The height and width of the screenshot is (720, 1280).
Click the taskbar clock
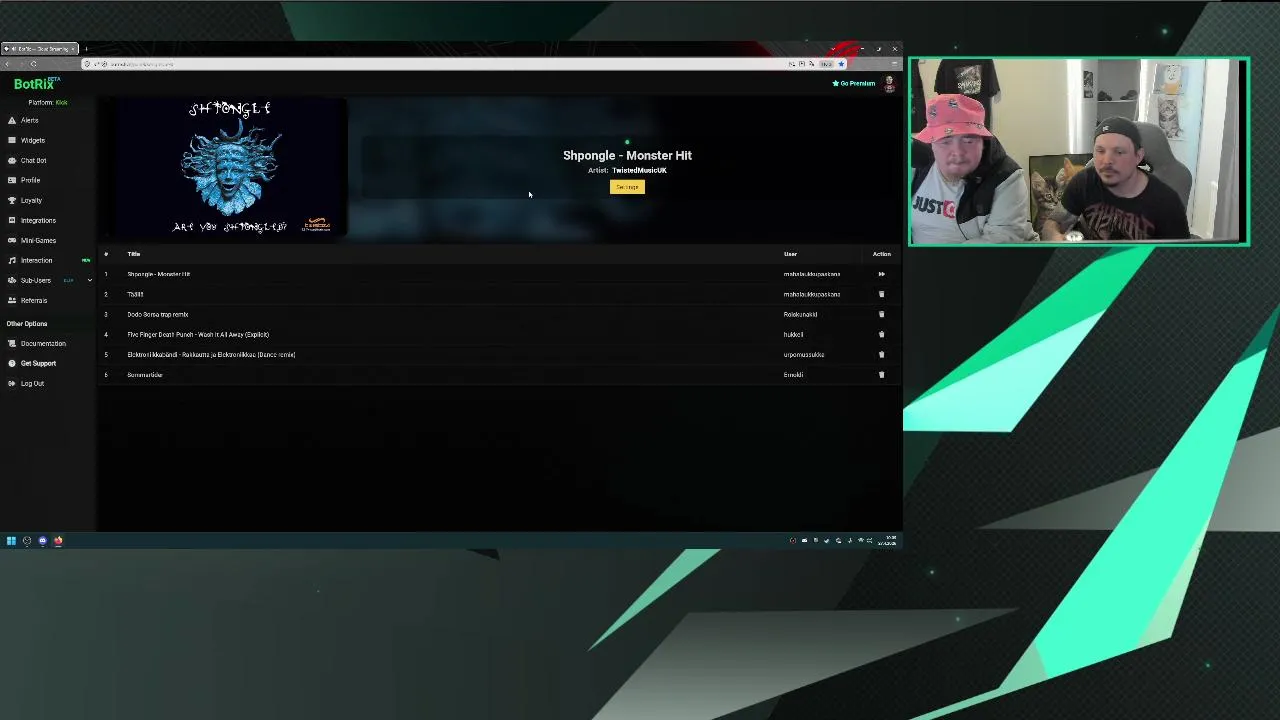coord(887,541)
